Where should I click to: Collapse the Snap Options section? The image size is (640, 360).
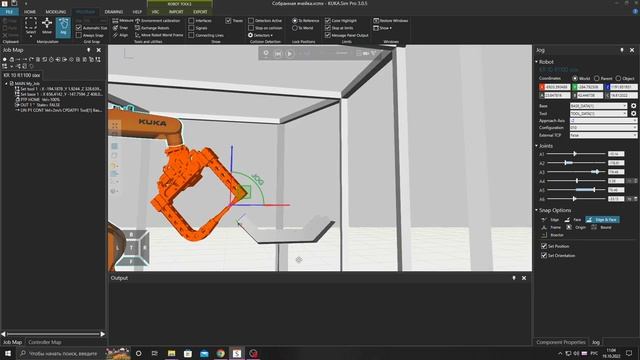536,210
